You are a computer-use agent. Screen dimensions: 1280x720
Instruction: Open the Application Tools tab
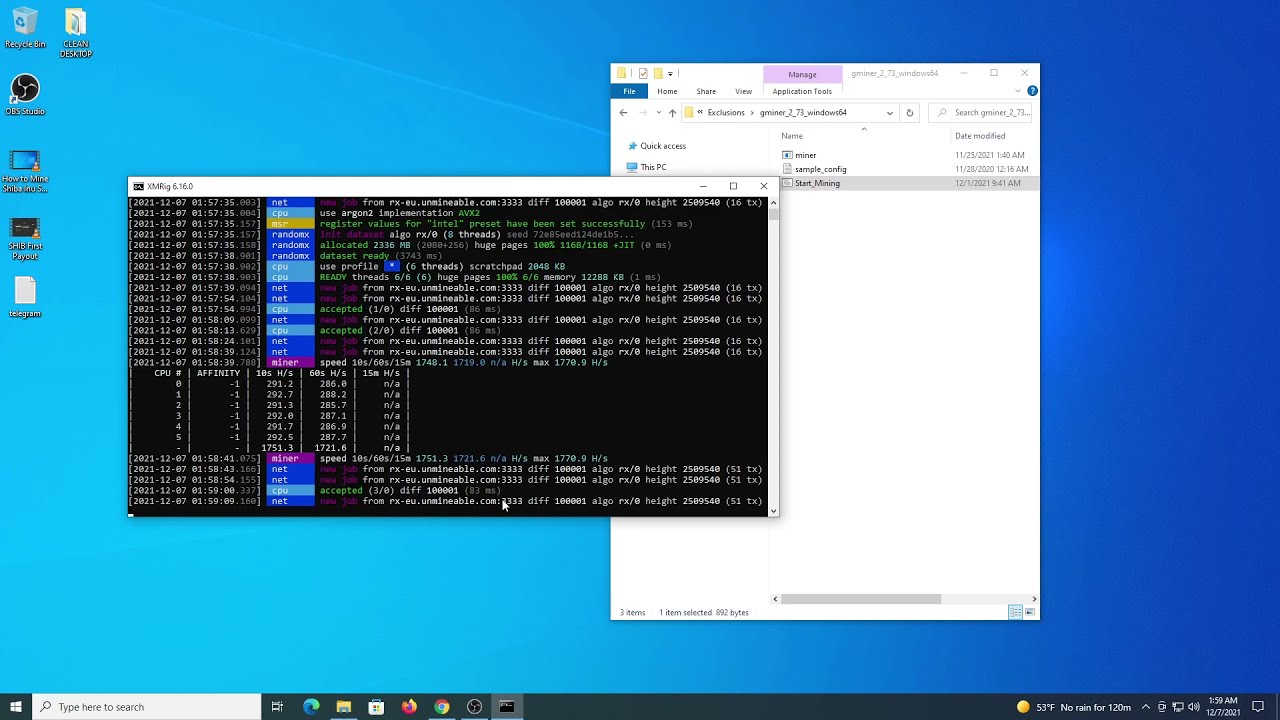[x=802, y=91]
